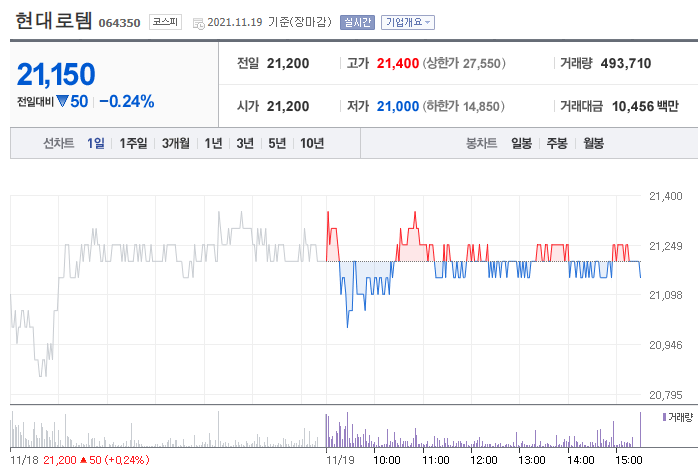The width and height of the screenshot is (698, 475).
Task: Show the 3년 line chart
Action: (x=245, y=143)
